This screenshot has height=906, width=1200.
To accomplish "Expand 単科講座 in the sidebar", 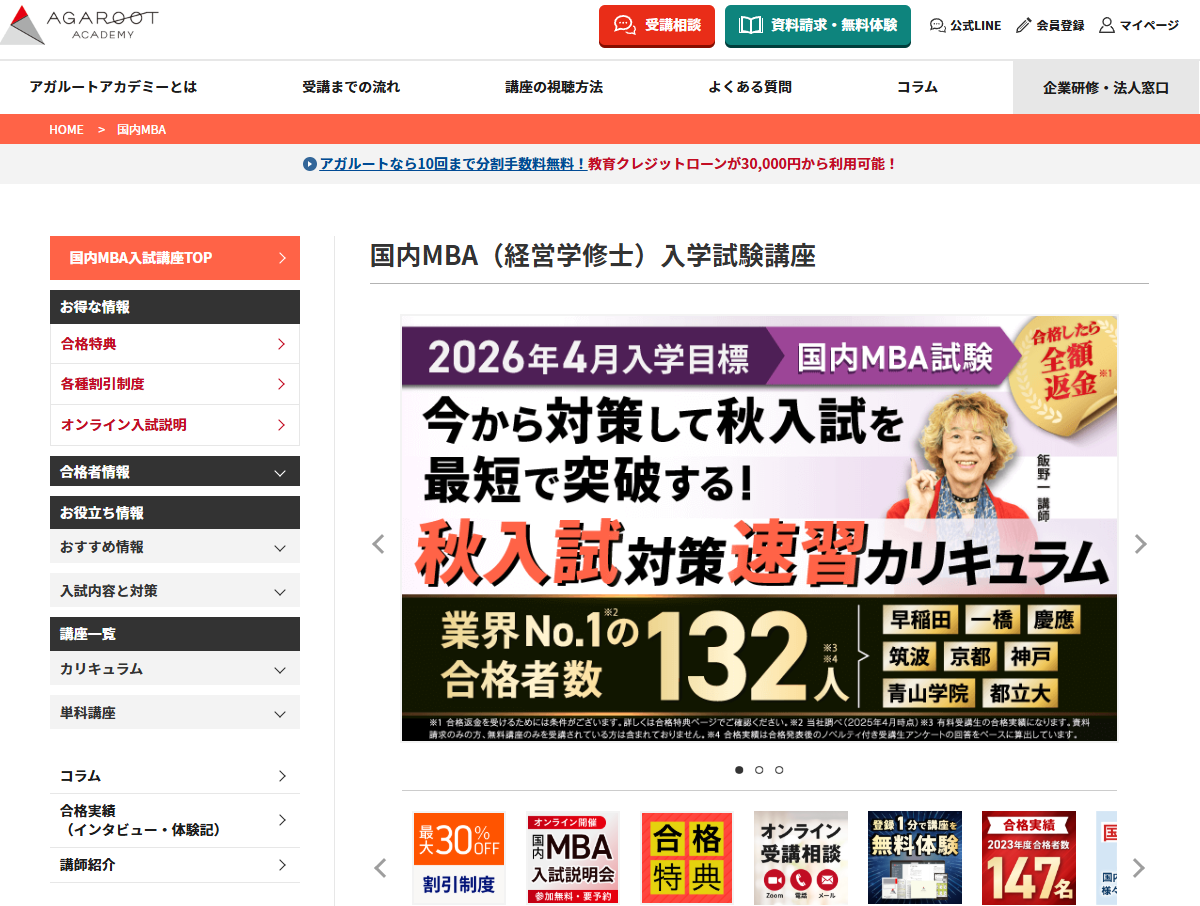I will [x=175, y=713].
